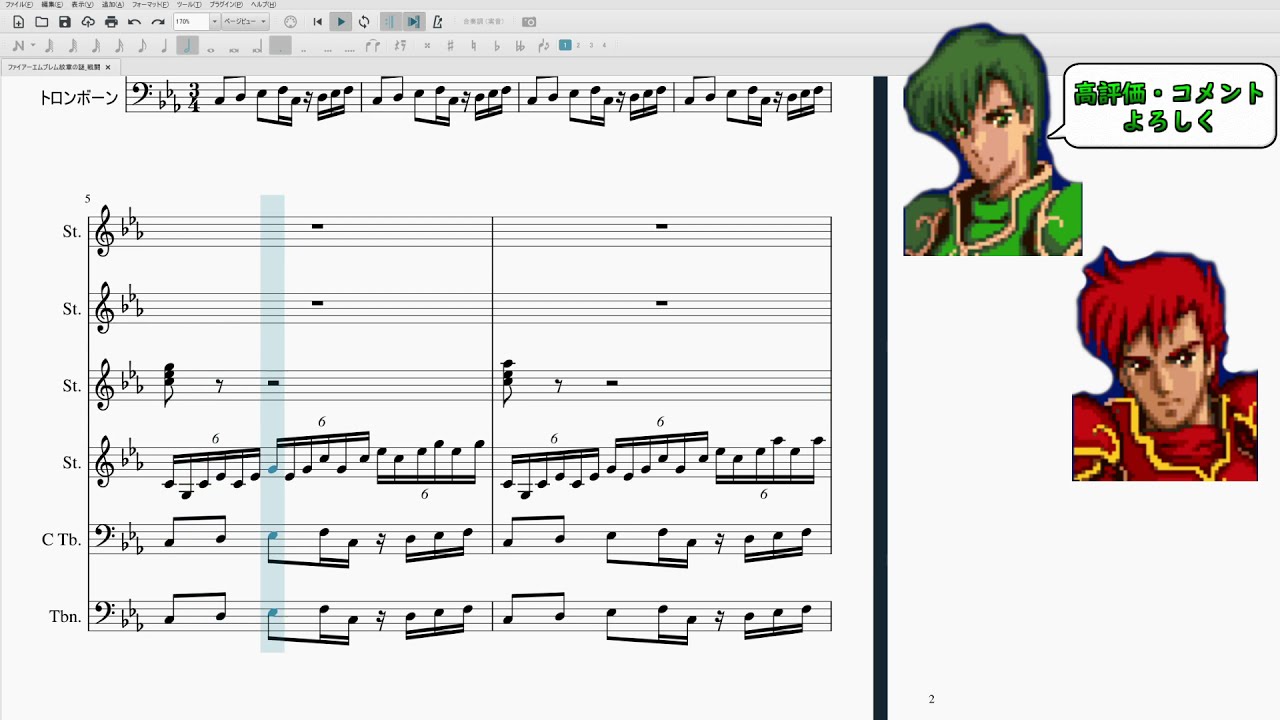This screenshot has width=1280, height=720.
Task: Open the page view mode dropdown
Action: coord(264,22)
